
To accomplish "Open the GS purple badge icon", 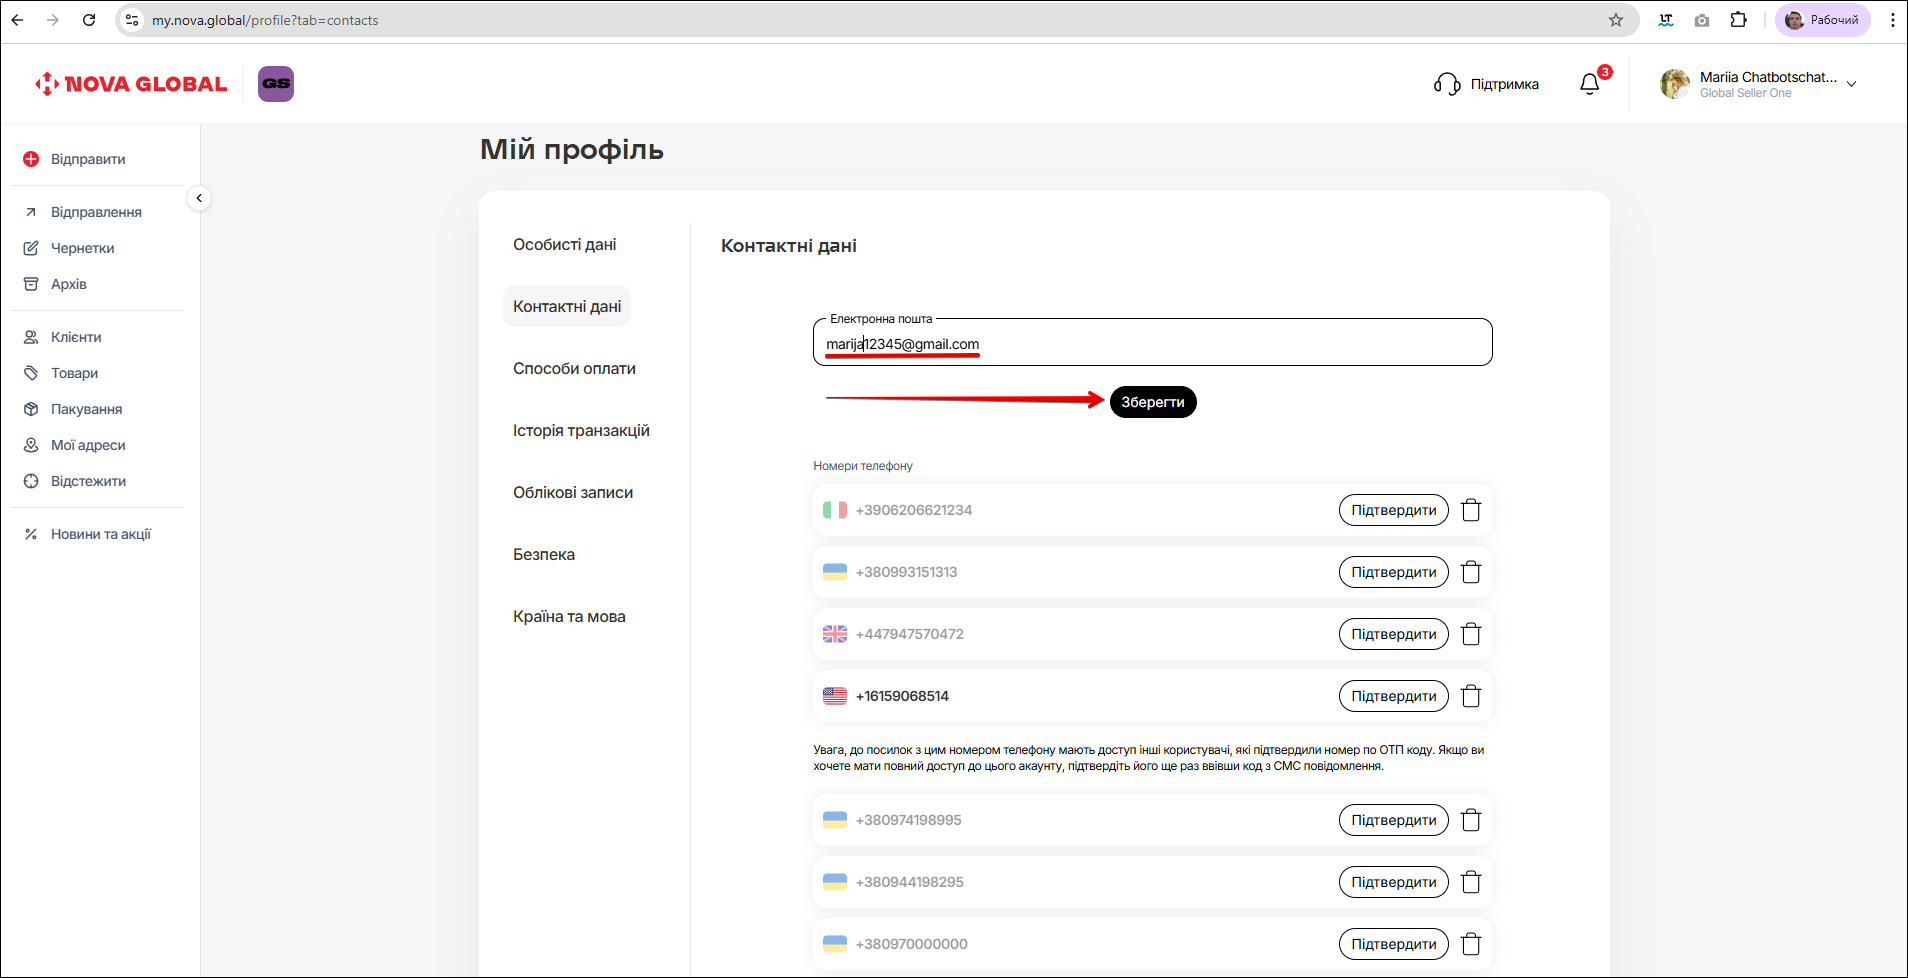I will pyautogui.click(x=276, y=84).
